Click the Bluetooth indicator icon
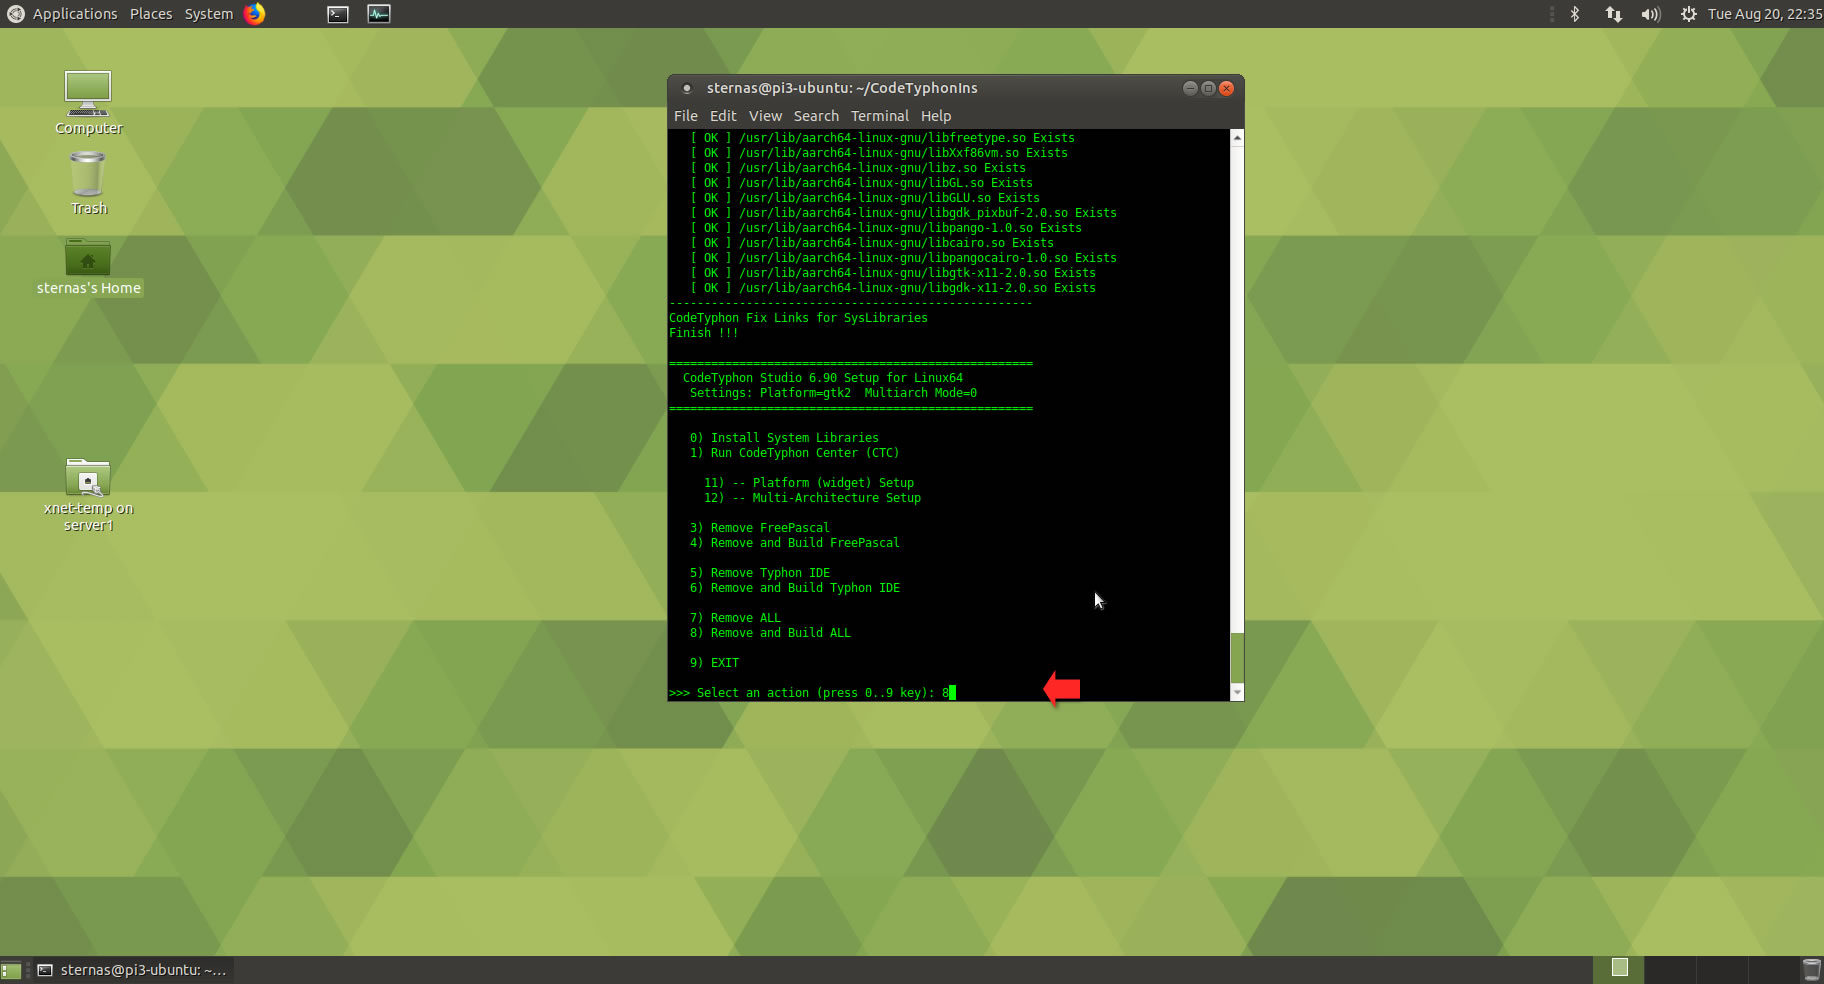Viewport: 1824px width, 984px height. [x=1575, y=14]
